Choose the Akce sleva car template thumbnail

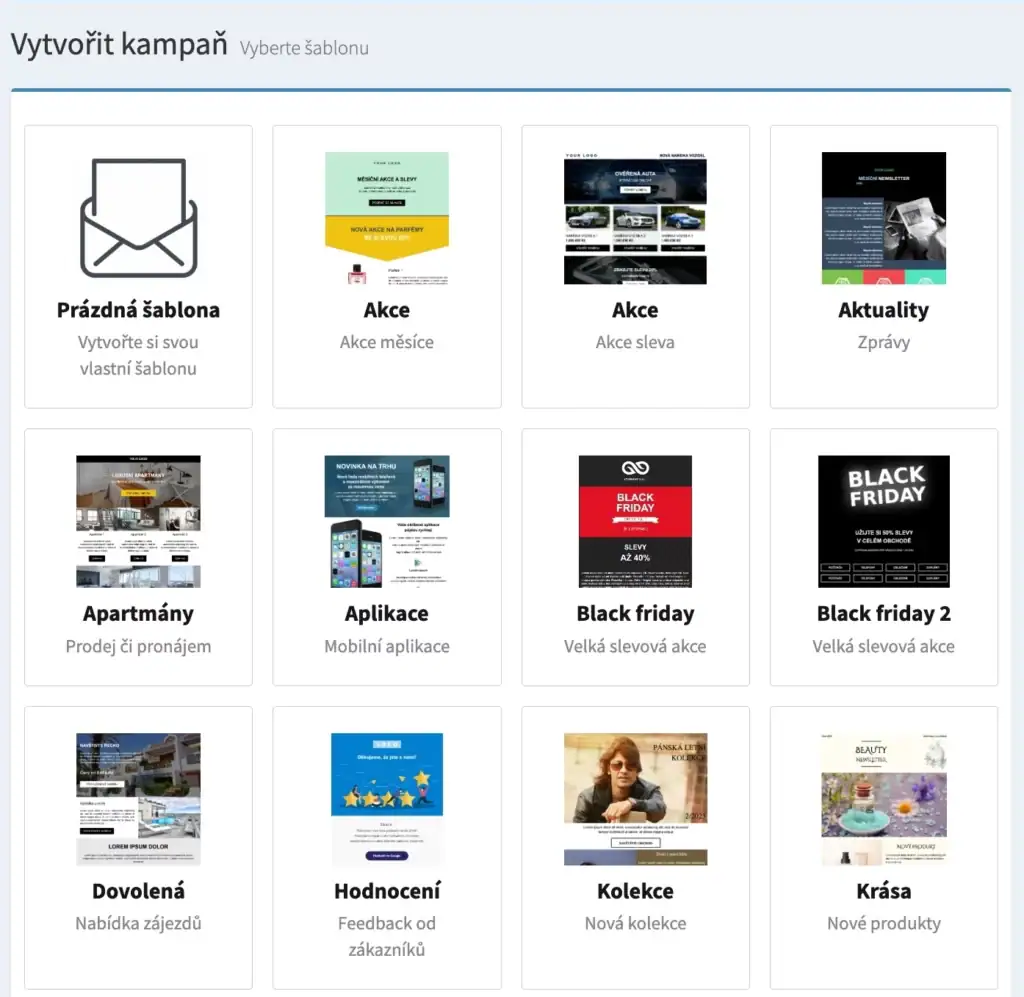(x=635, y=219)
